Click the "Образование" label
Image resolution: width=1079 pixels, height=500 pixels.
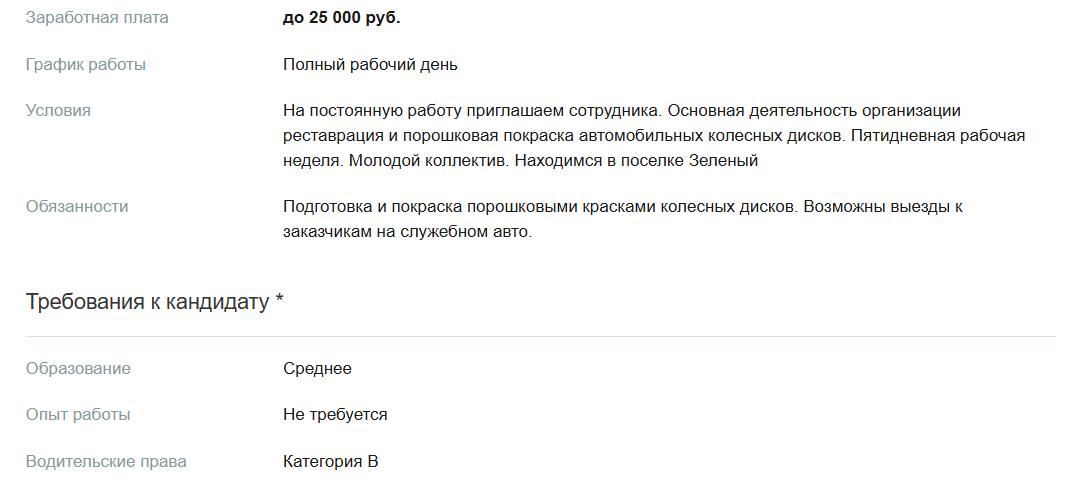pos(78,369)
